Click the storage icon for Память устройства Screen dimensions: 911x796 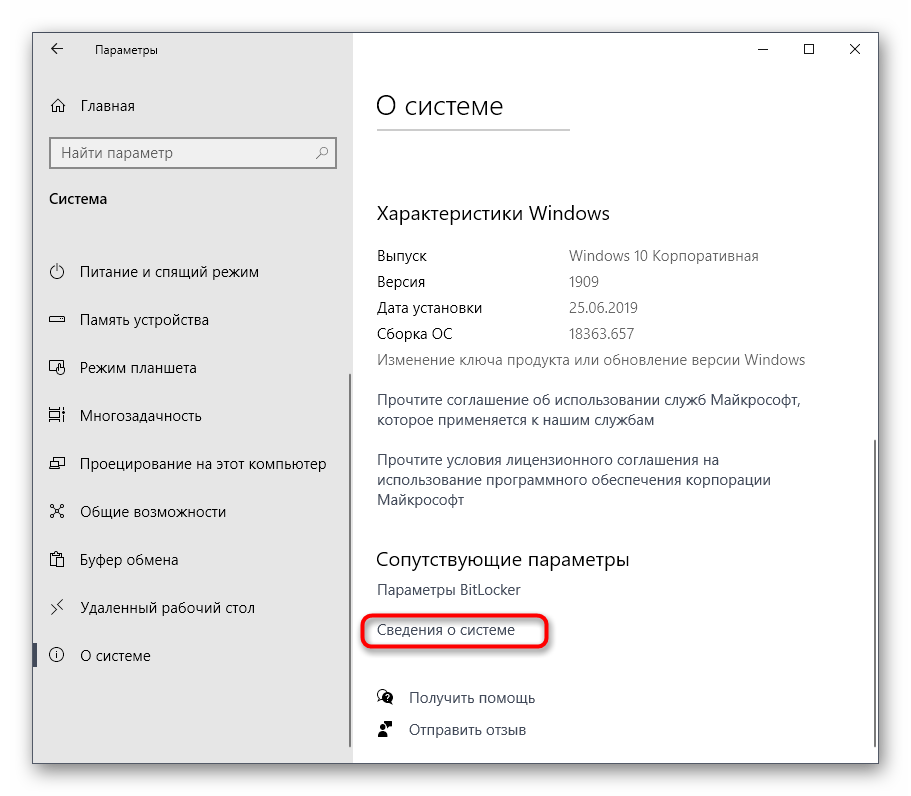(x=57, y=319)
